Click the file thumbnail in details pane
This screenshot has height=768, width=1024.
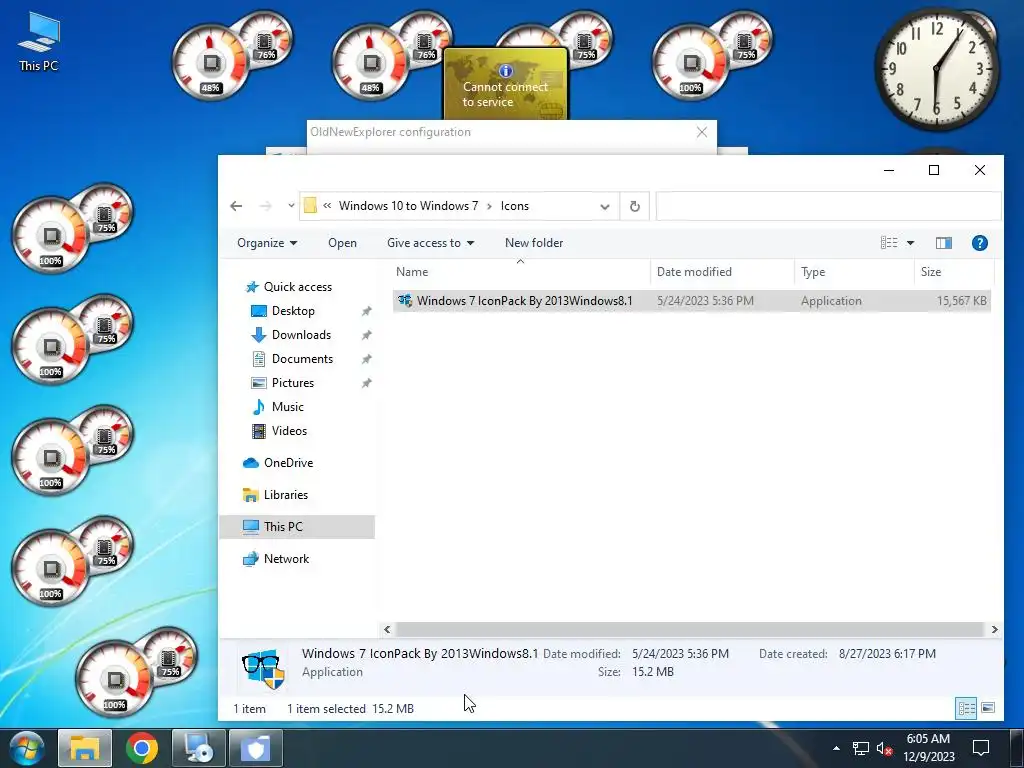click(264, 669)
